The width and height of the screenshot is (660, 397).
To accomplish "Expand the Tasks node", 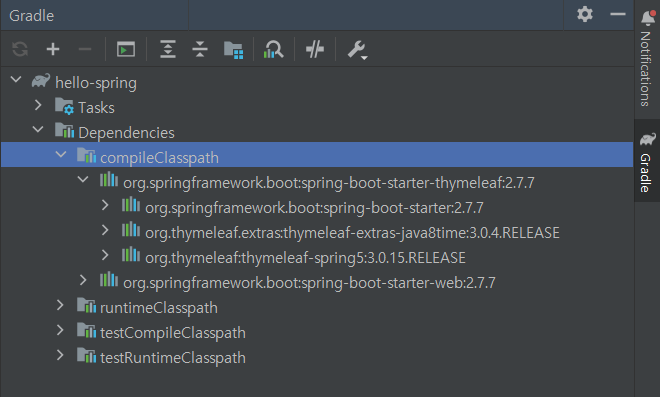I will 38,104.
